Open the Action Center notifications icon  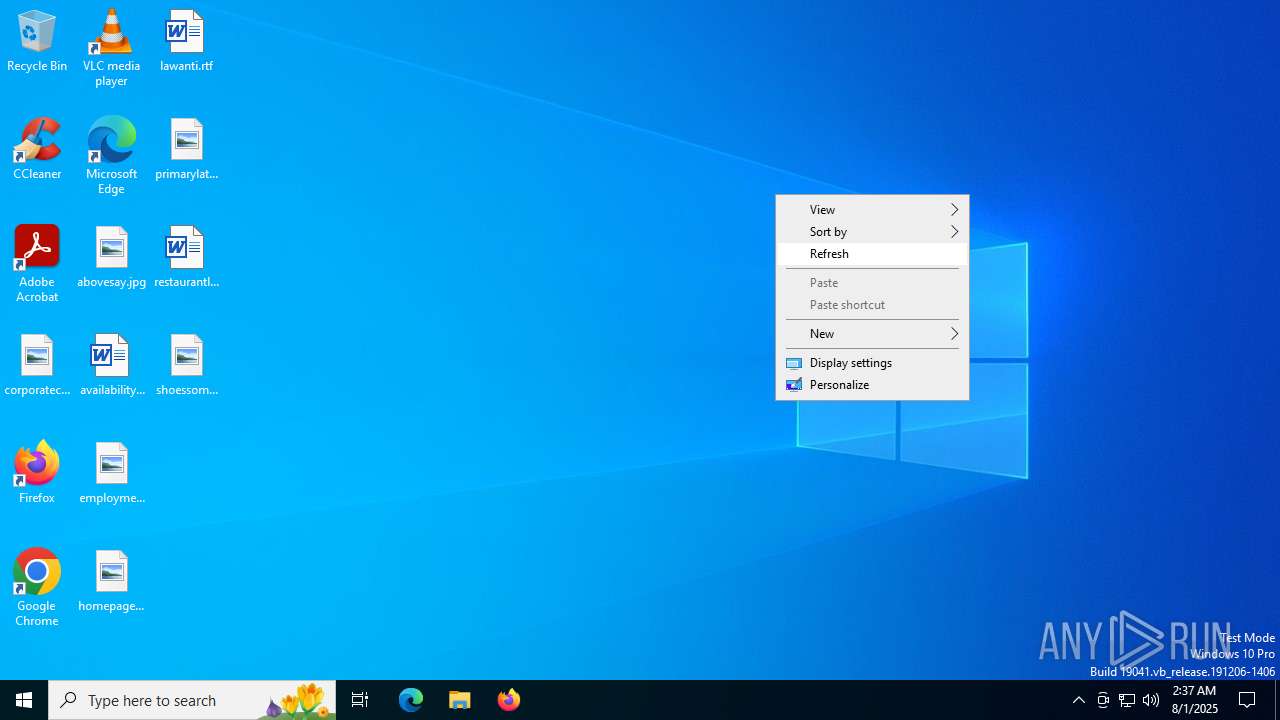tap(1248, 700)
